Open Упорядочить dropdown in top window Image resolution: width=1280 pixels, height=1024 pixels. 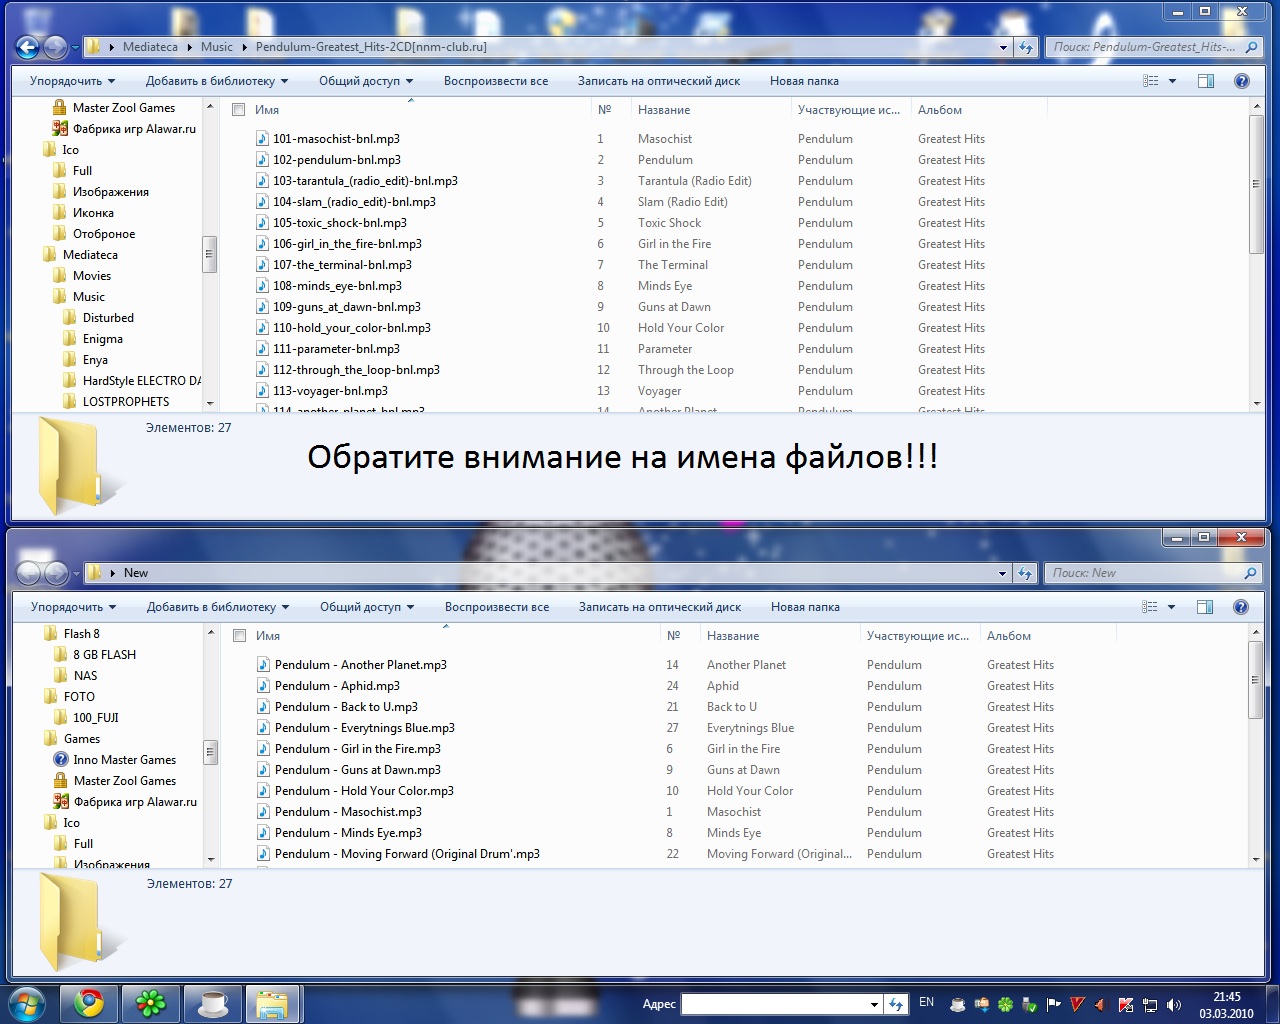pos(72,81)
